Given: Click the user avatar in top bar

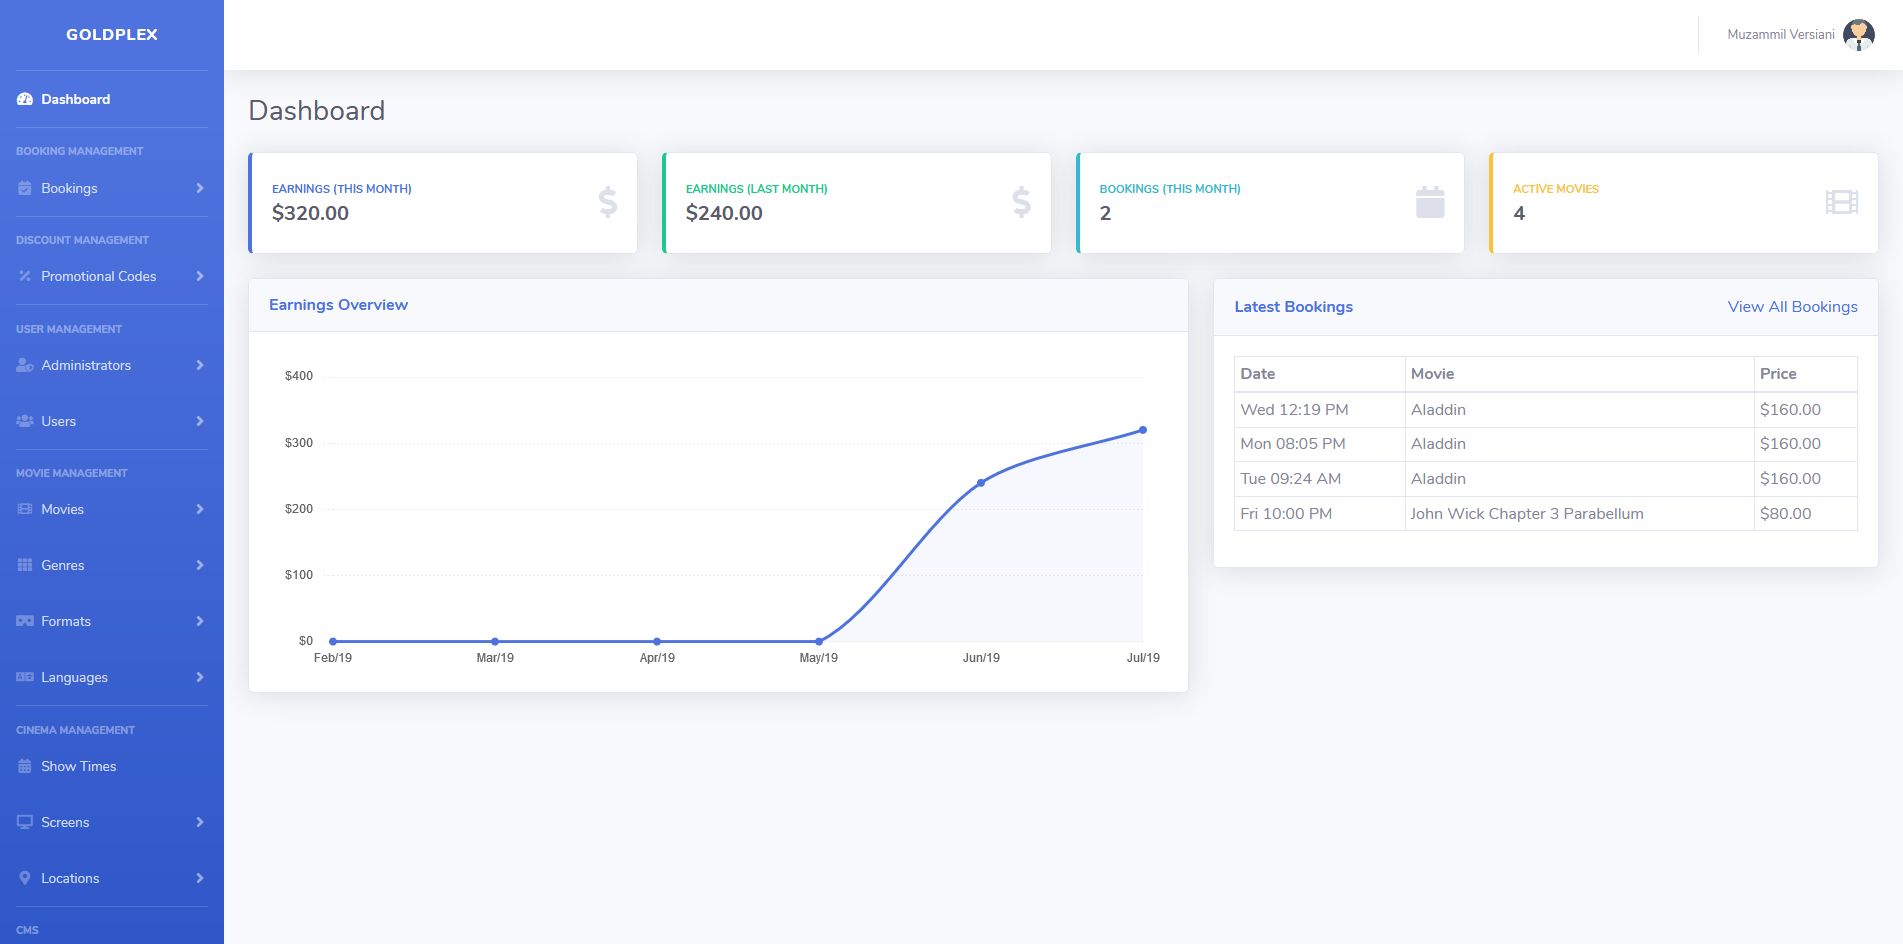Looking at the screenshot, I should pyautogui.click(x=1858, y=35).
